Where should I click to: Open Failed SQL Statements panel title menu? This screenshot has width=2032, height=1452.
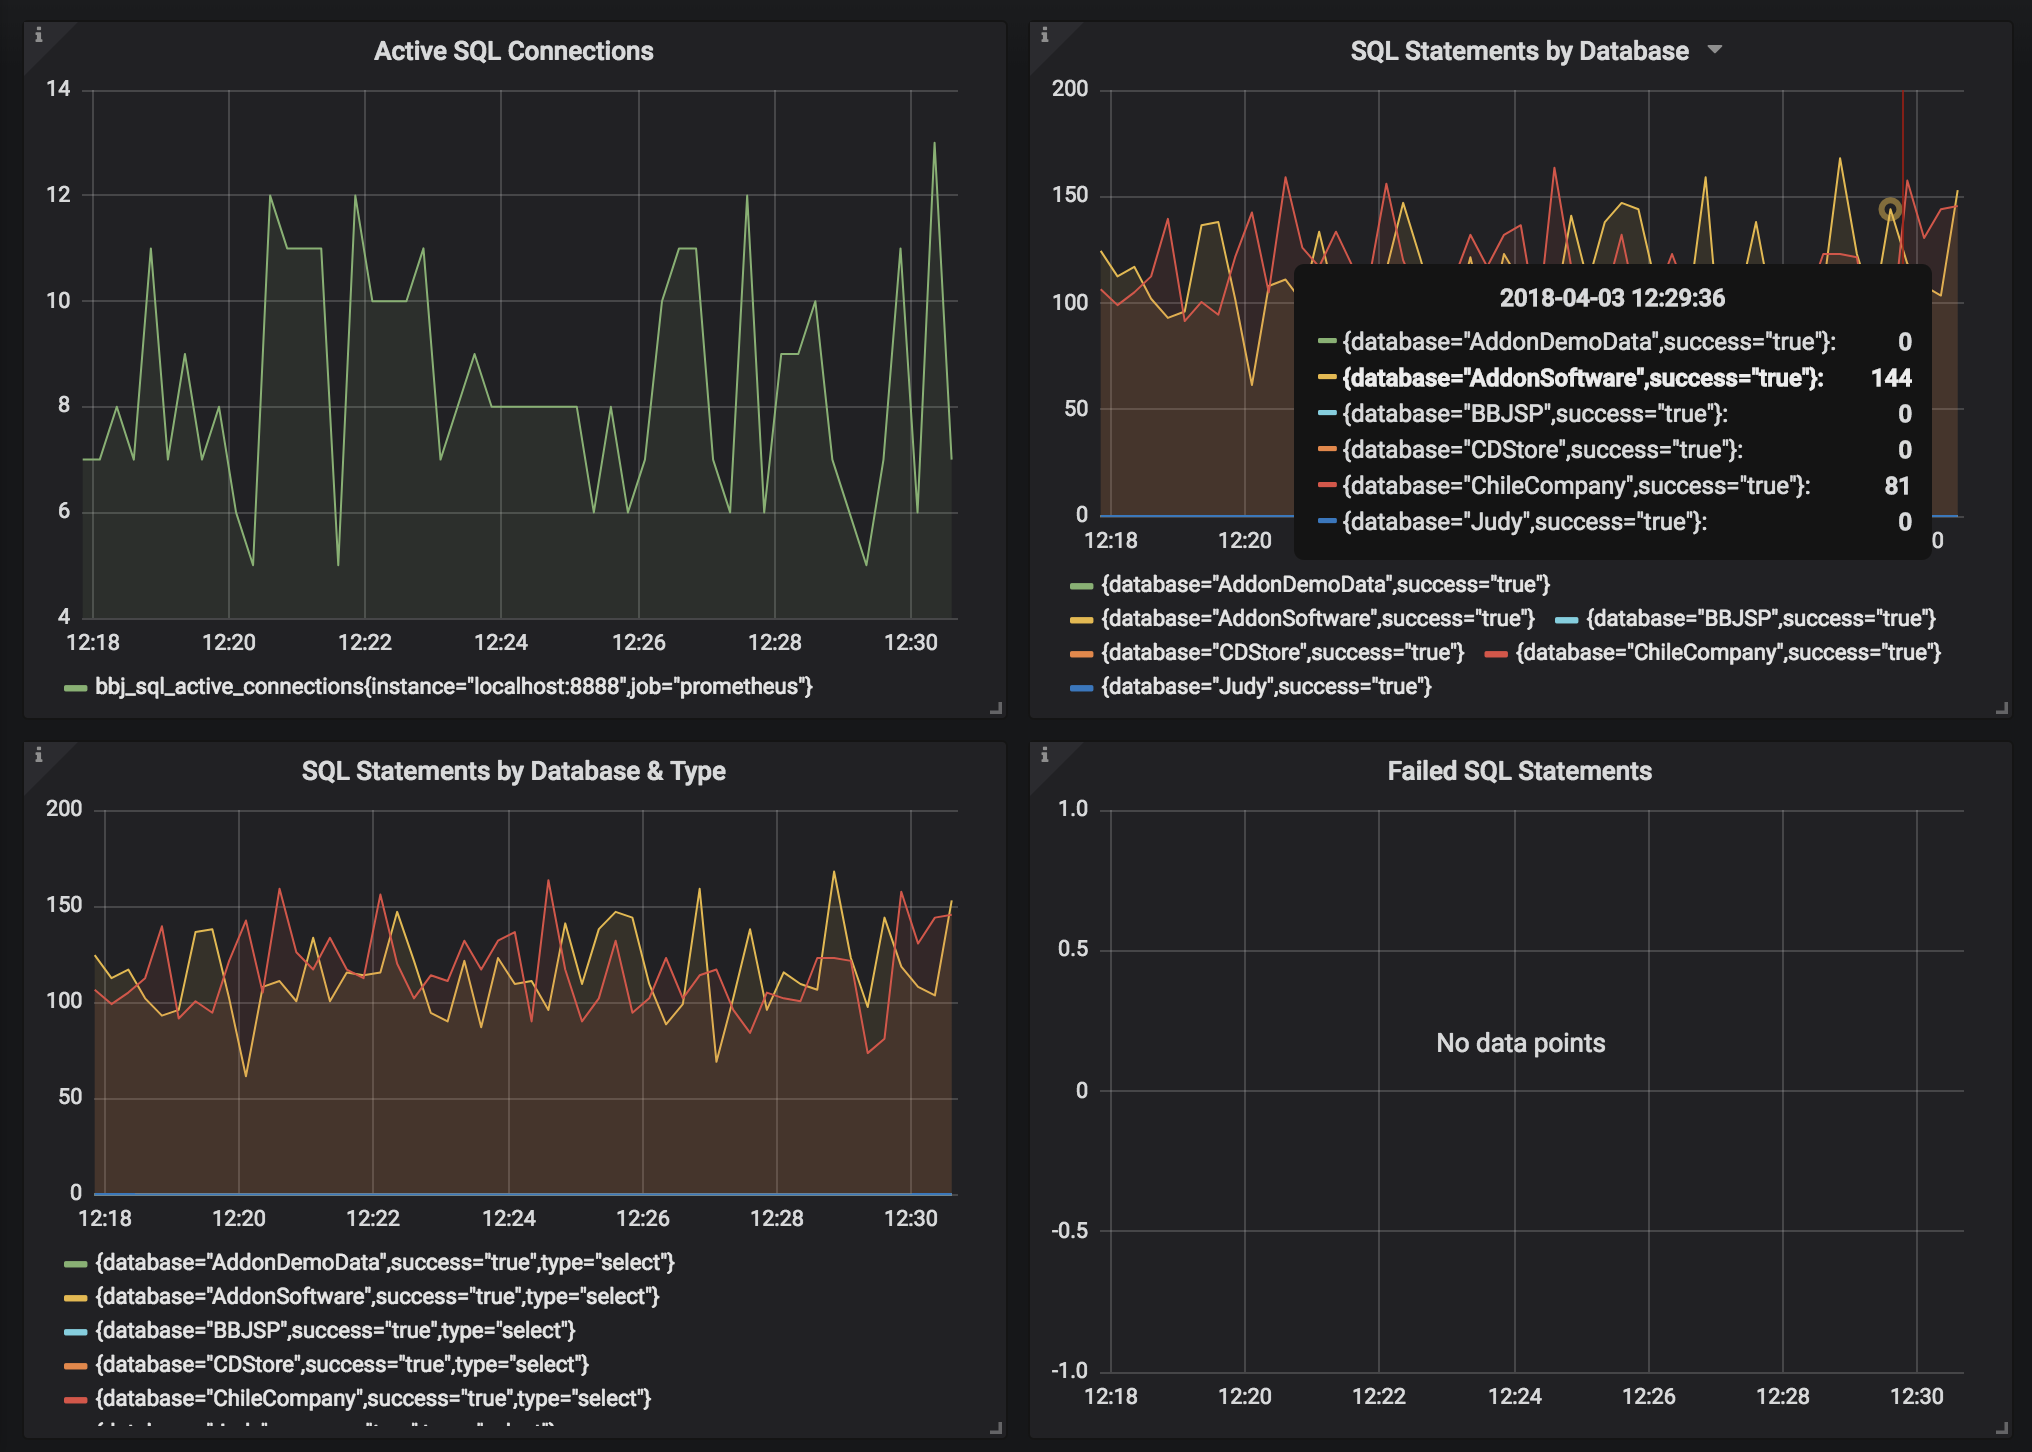(x=1518, y=771)
